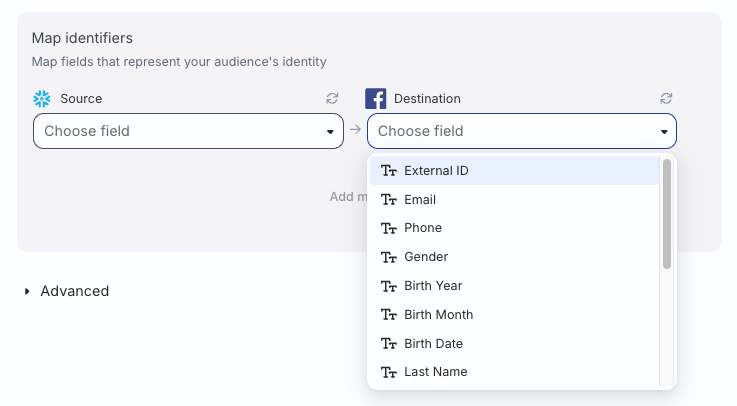Select the Birth Year option

pyautogui.click(x=433, y=286)
